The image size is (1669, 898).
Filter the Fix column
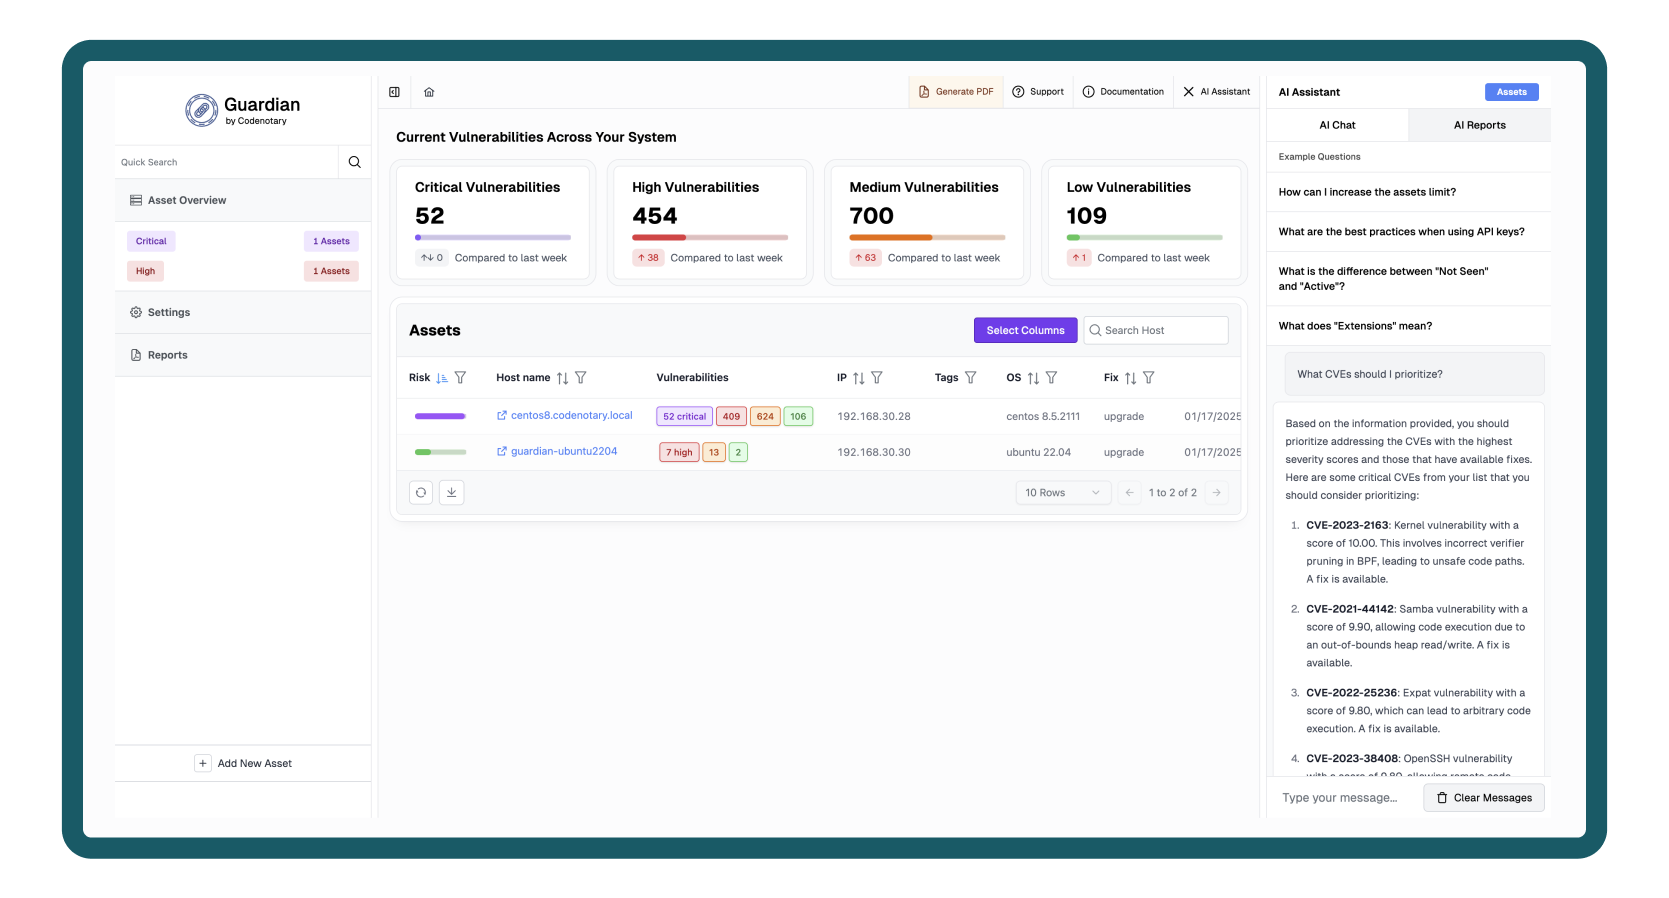pos(1149,378)
